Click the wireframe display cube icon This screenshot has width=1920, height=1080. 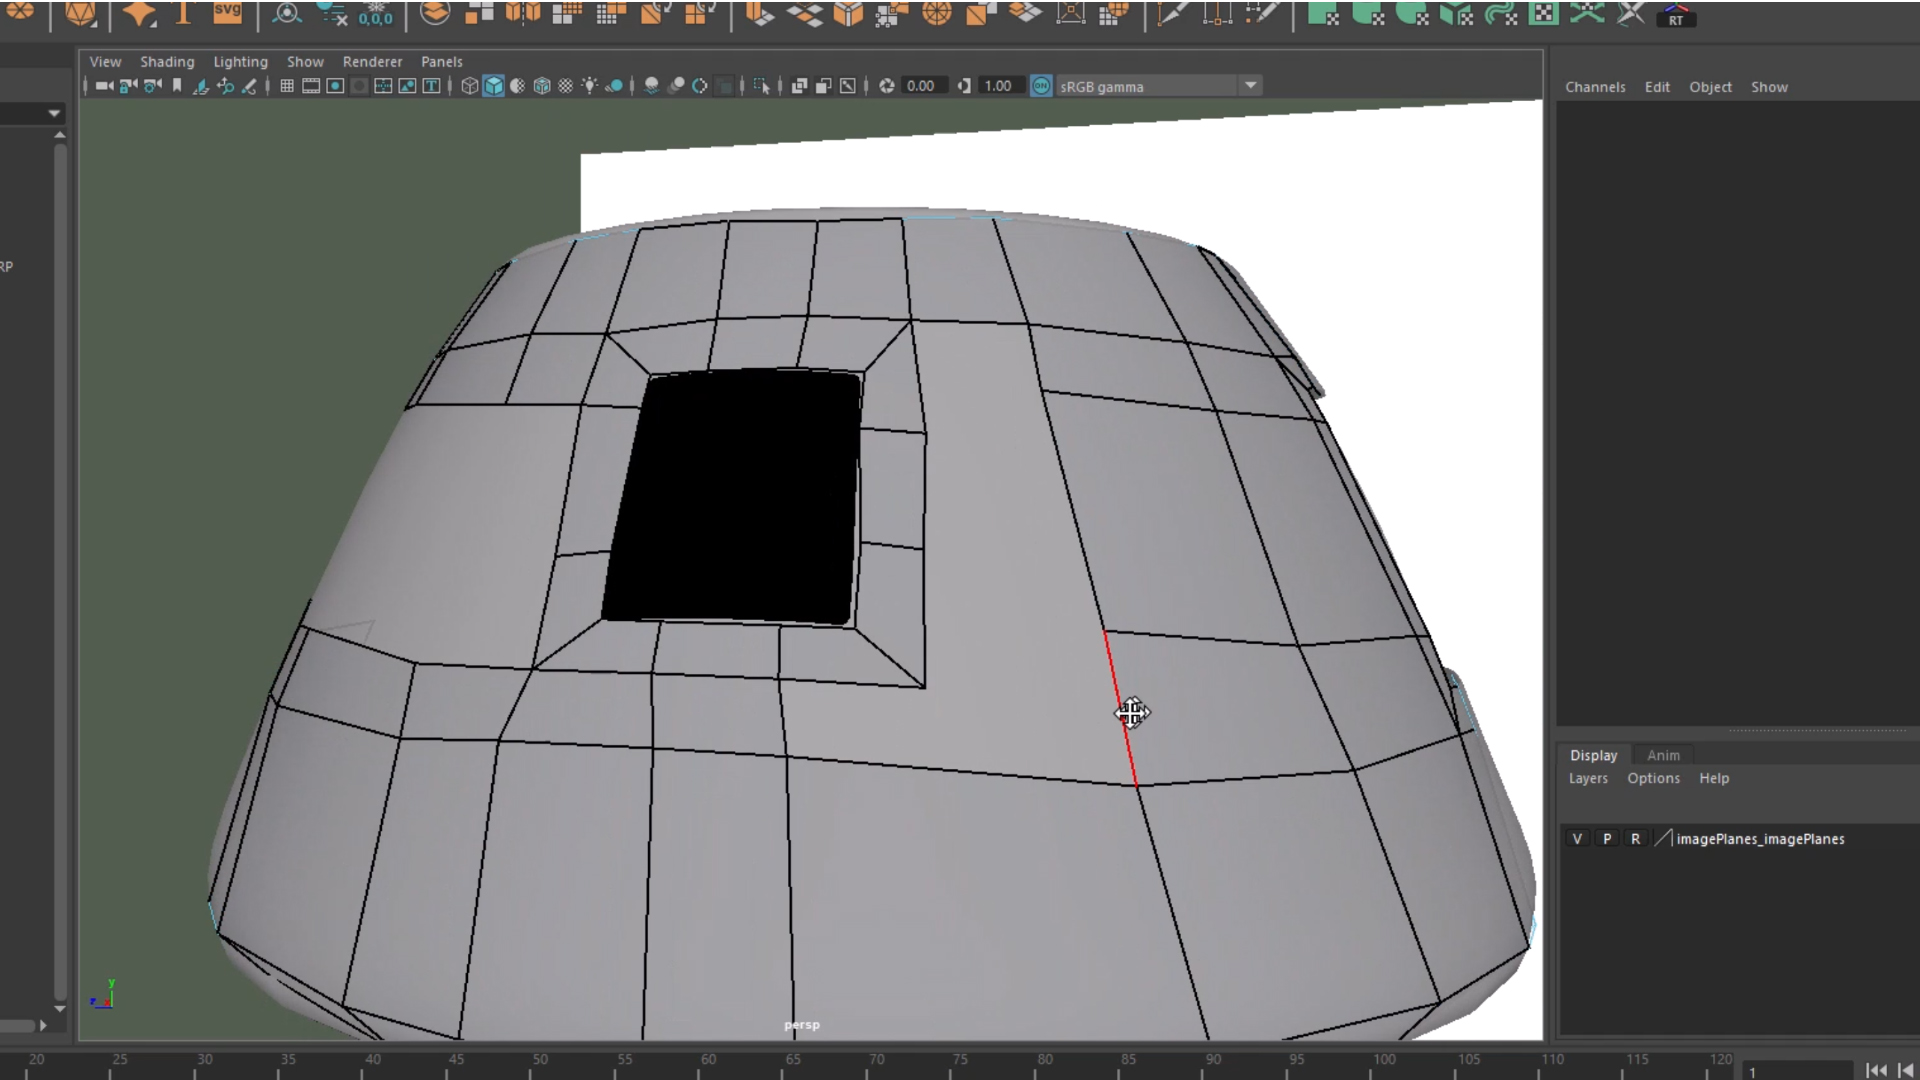pos(470,86)
